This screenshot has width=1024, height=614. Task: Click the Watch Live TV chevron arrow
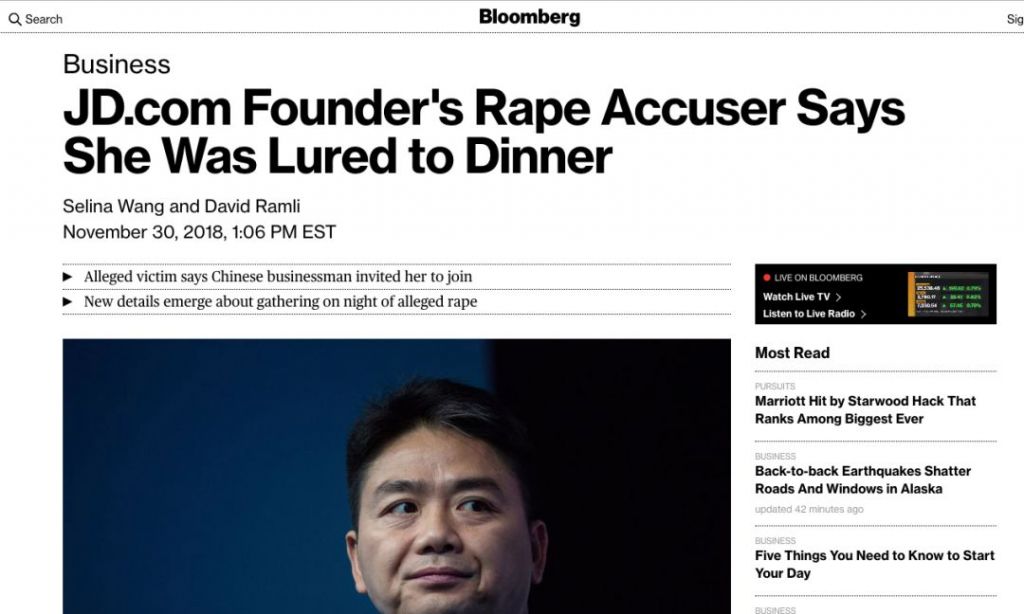click(838, 297)
